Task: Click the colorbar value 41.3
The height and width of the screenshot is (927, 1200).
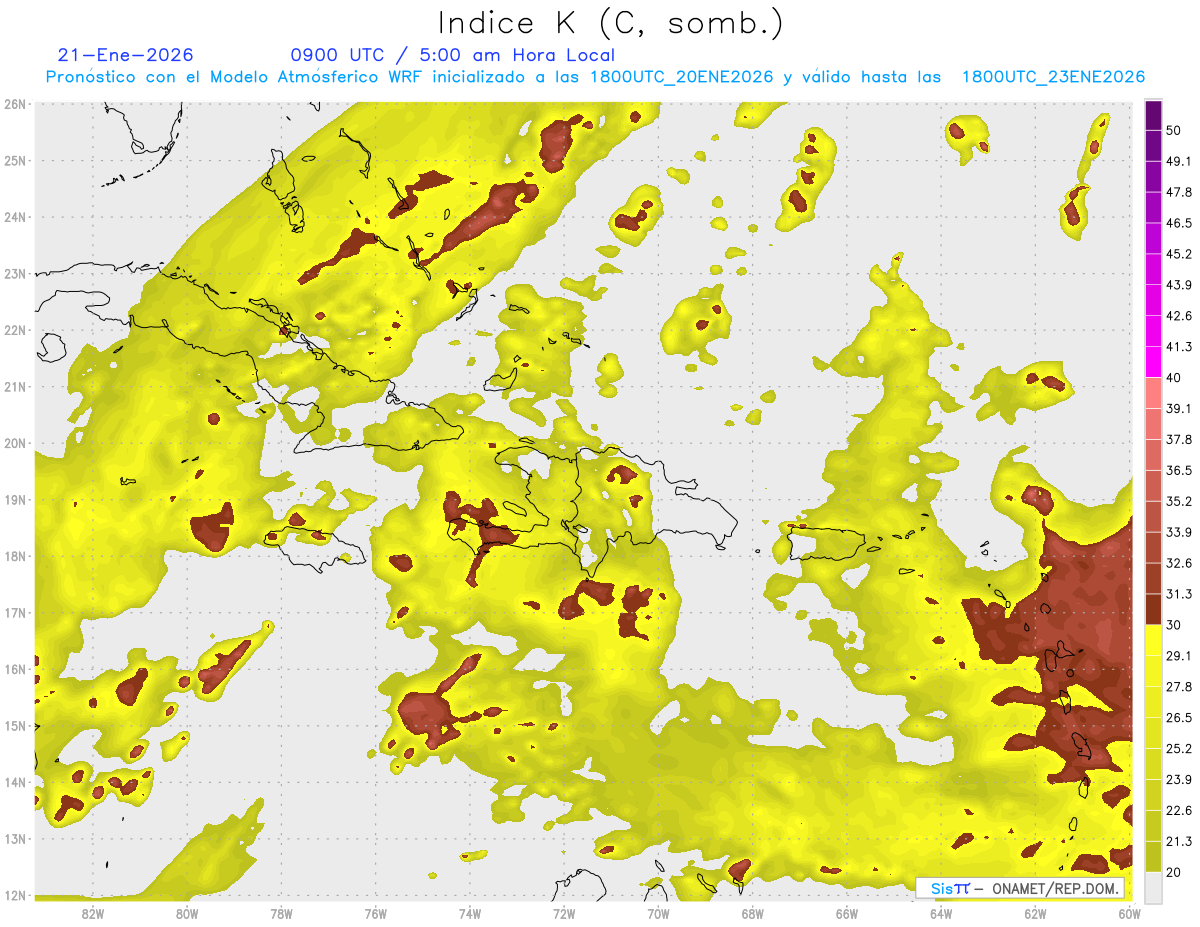Action: 1180,347
